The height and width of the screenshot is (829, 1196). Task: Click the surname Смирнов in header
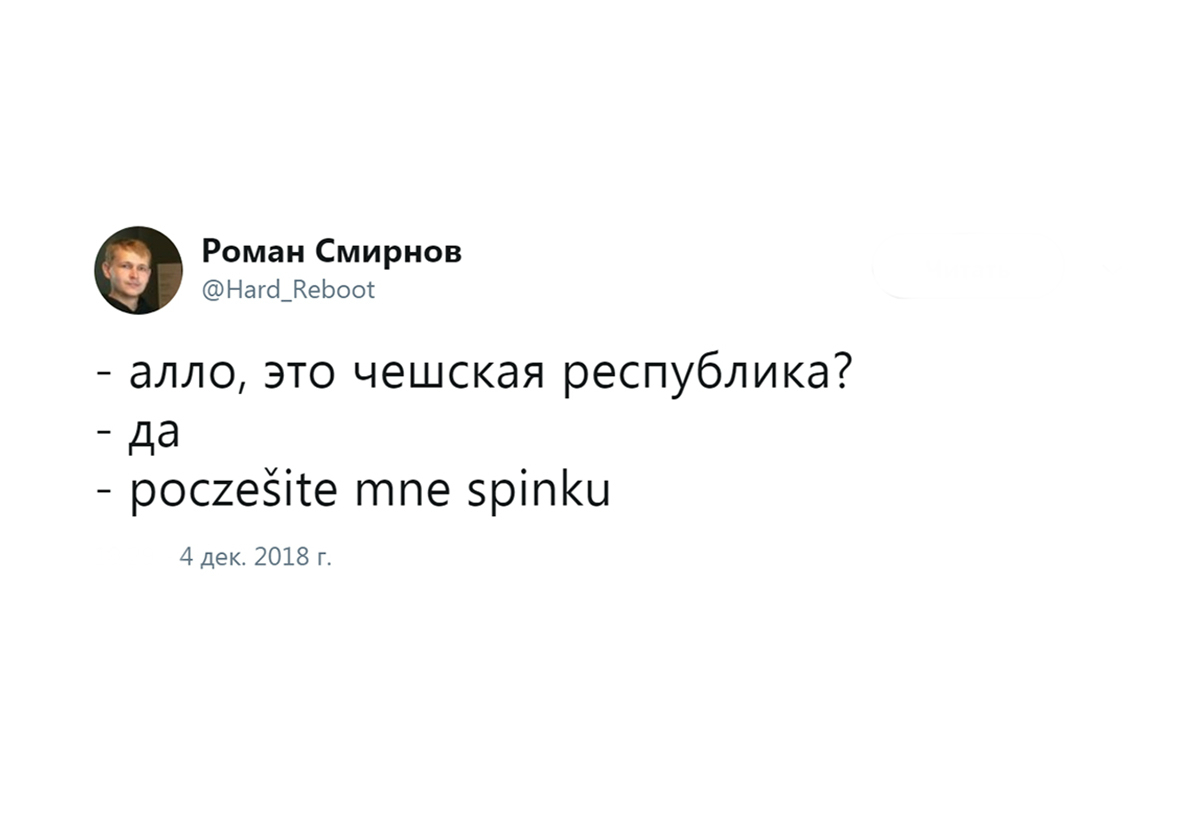tap(388, 251)
